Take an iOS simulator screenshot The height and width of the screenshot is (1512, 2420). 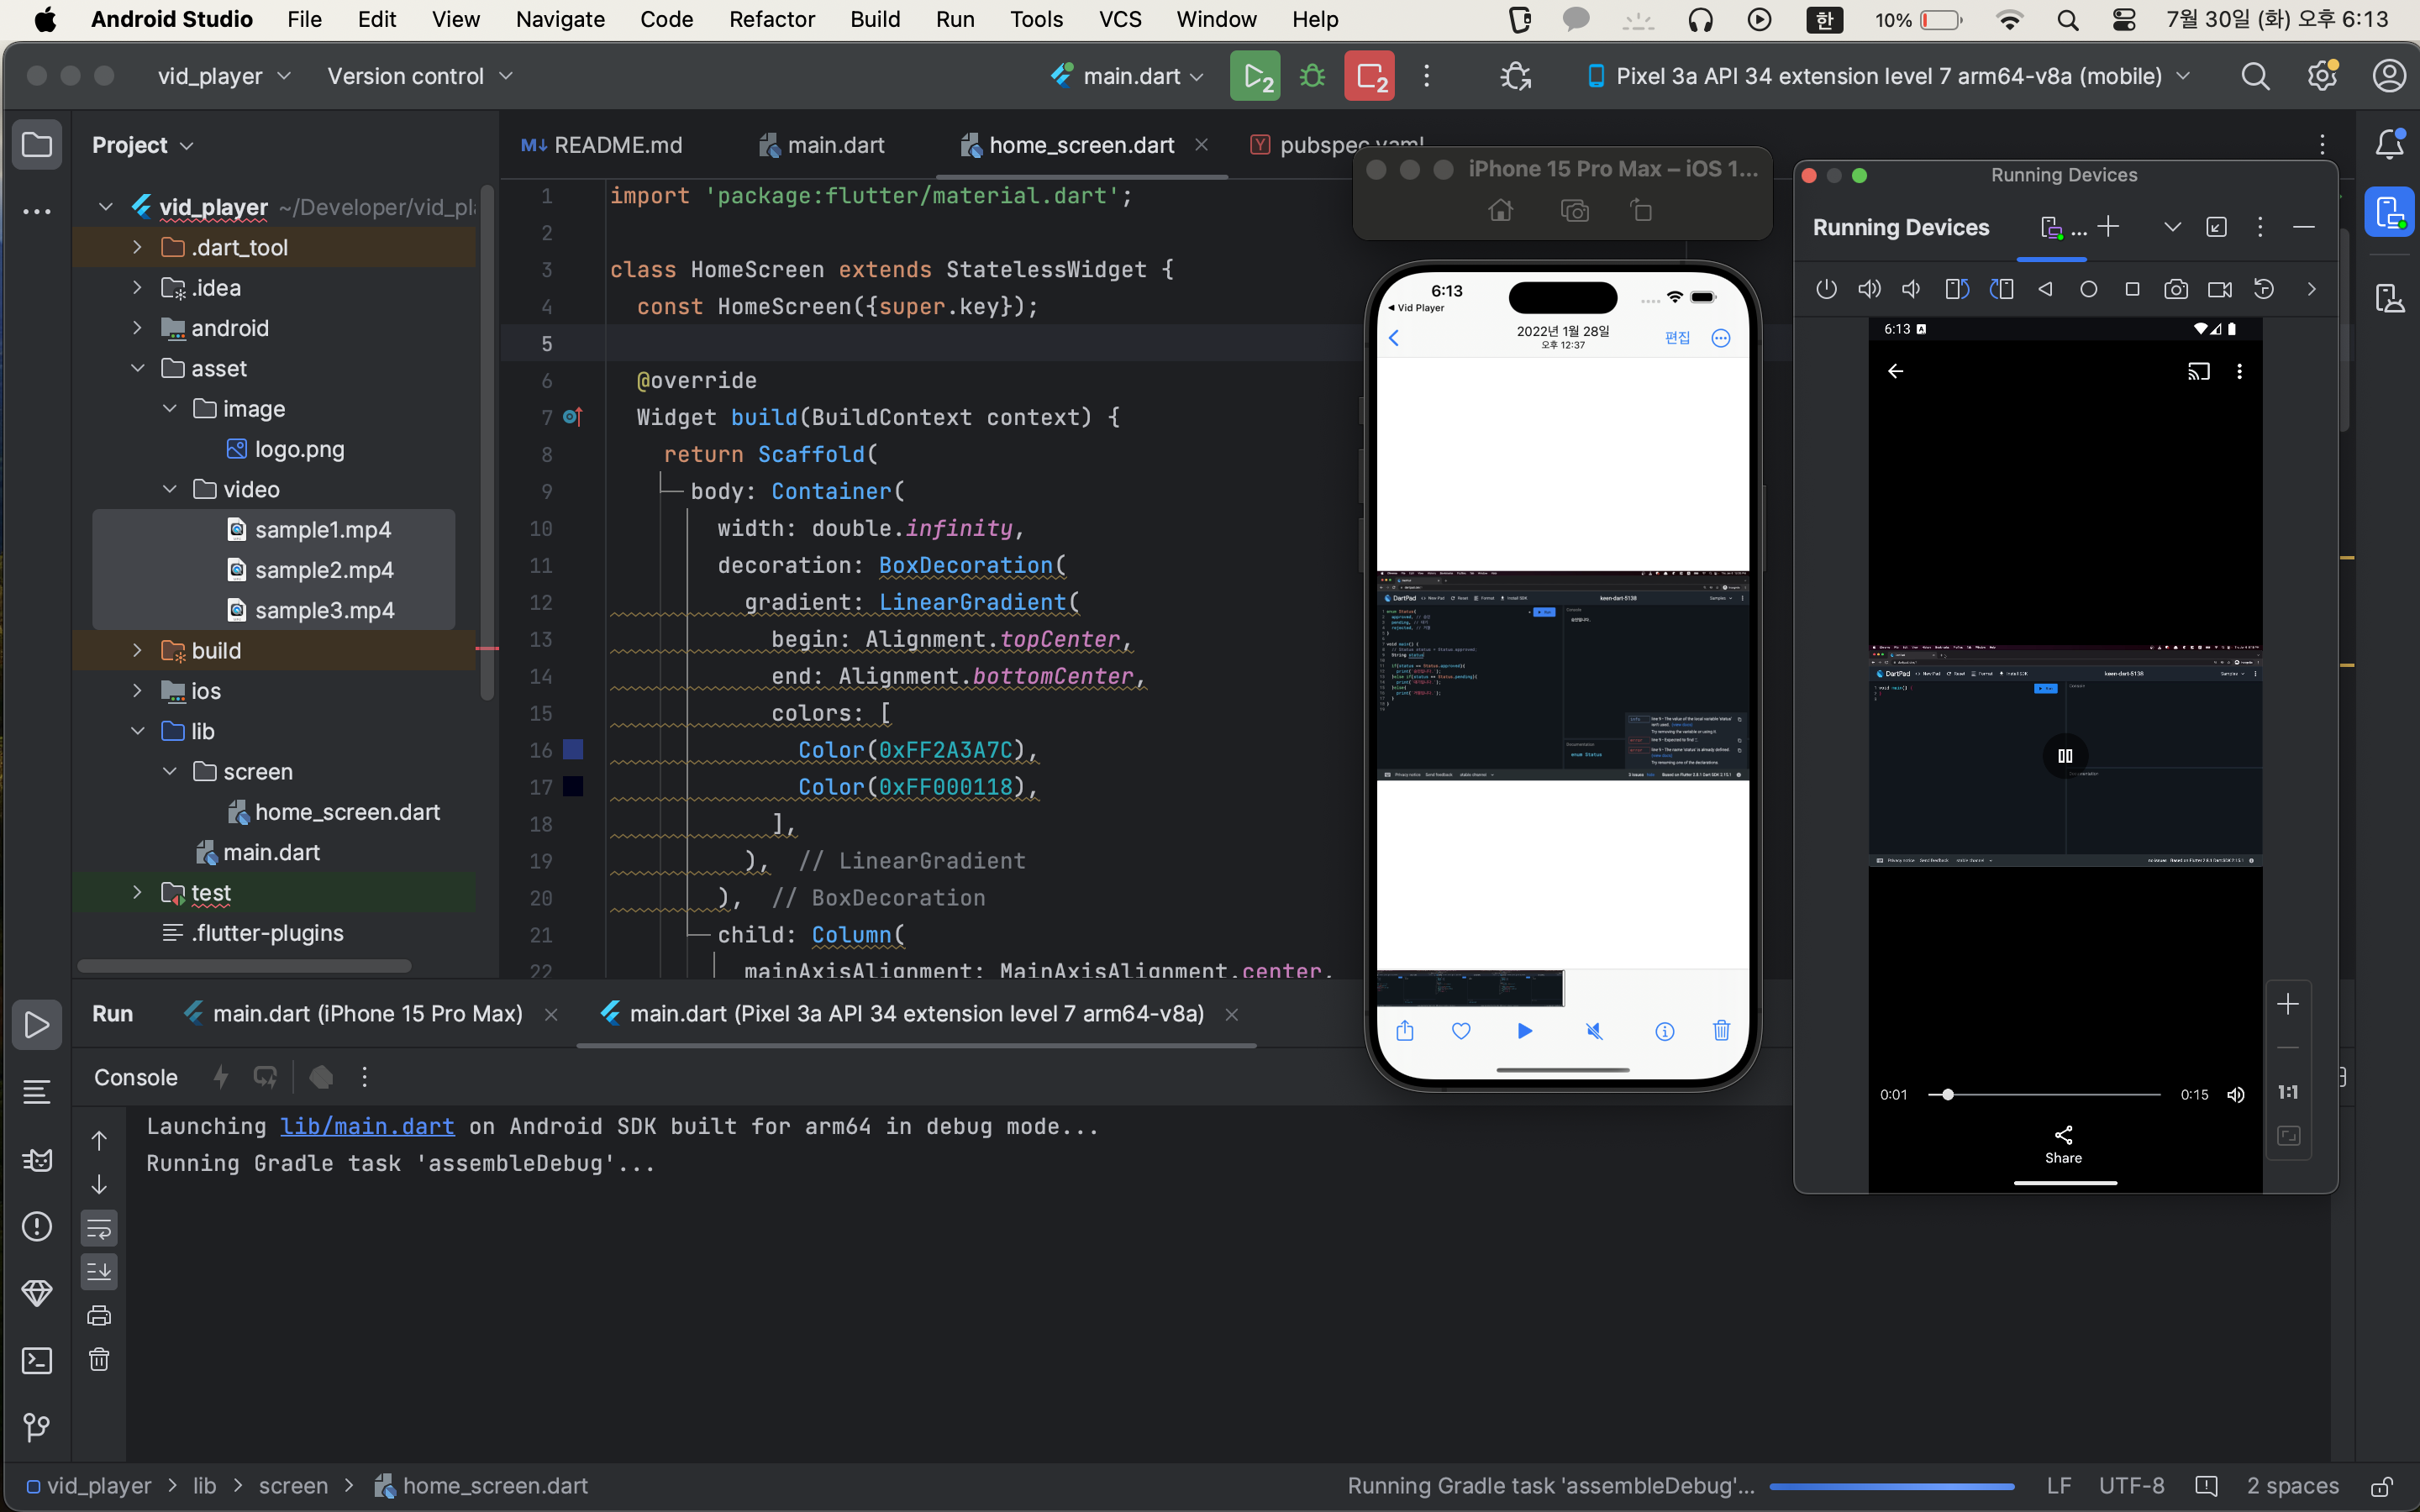(1575, 210)
